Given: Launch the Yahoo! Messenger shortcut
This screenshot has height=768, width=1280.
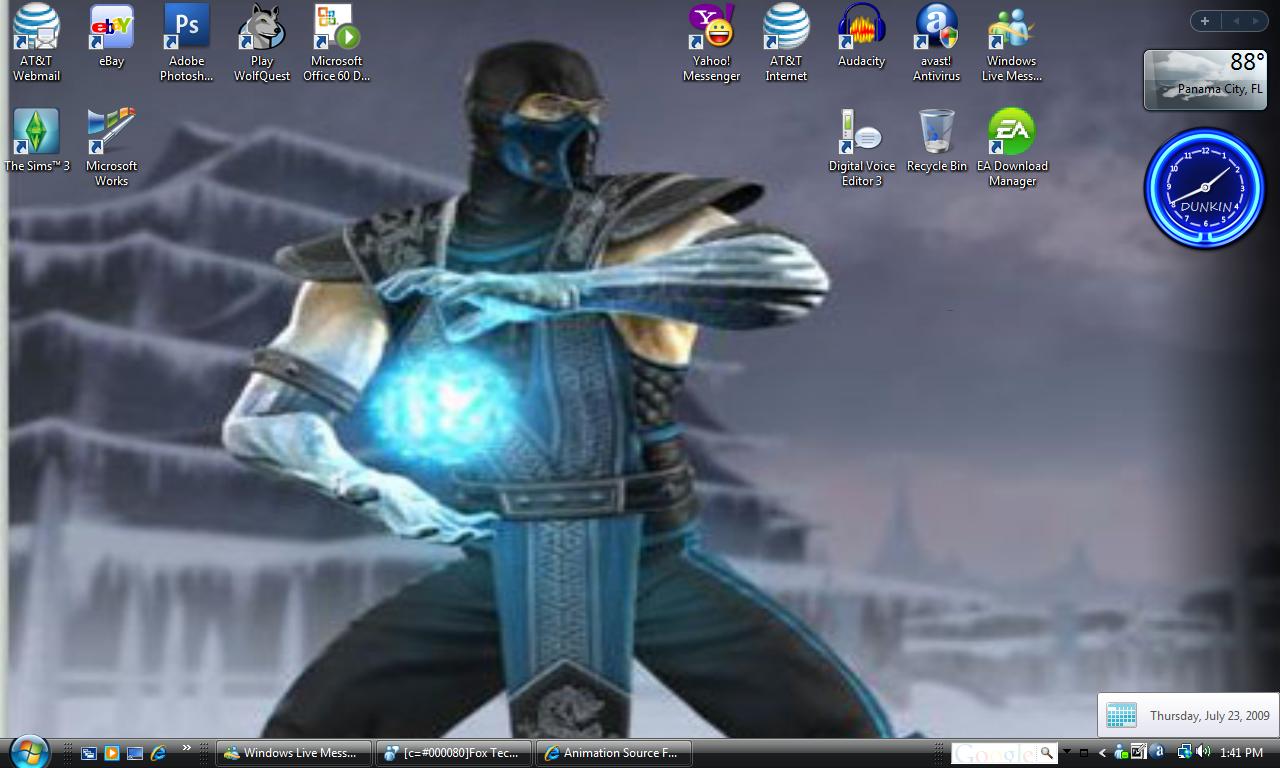Looking at the screenshot, I should [711, 42].
